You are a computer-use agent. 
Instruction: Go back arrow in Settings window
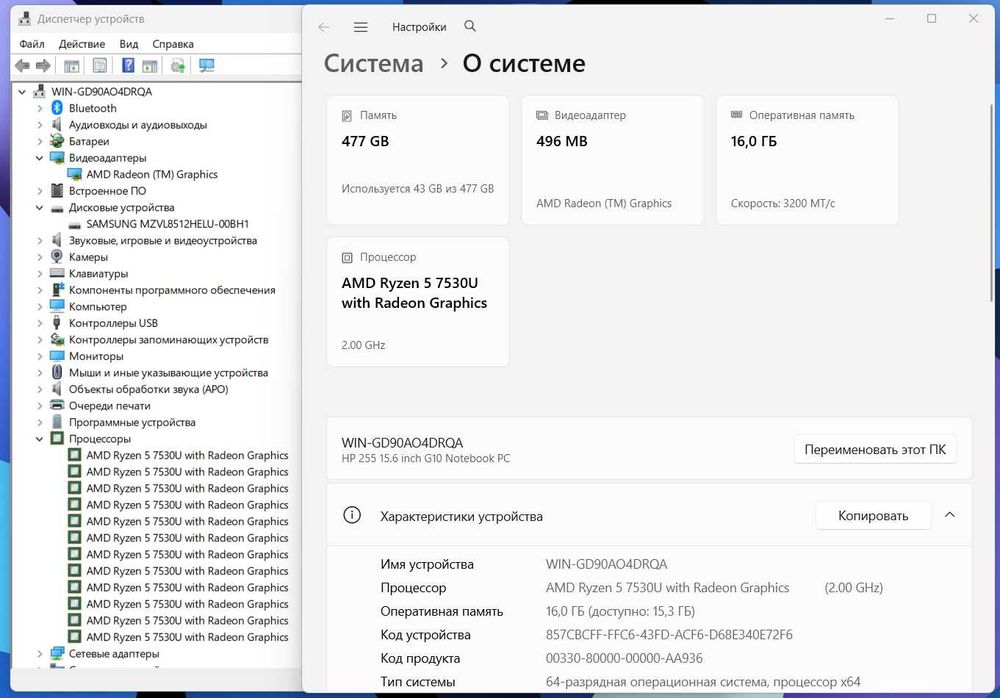coord(324,27)
